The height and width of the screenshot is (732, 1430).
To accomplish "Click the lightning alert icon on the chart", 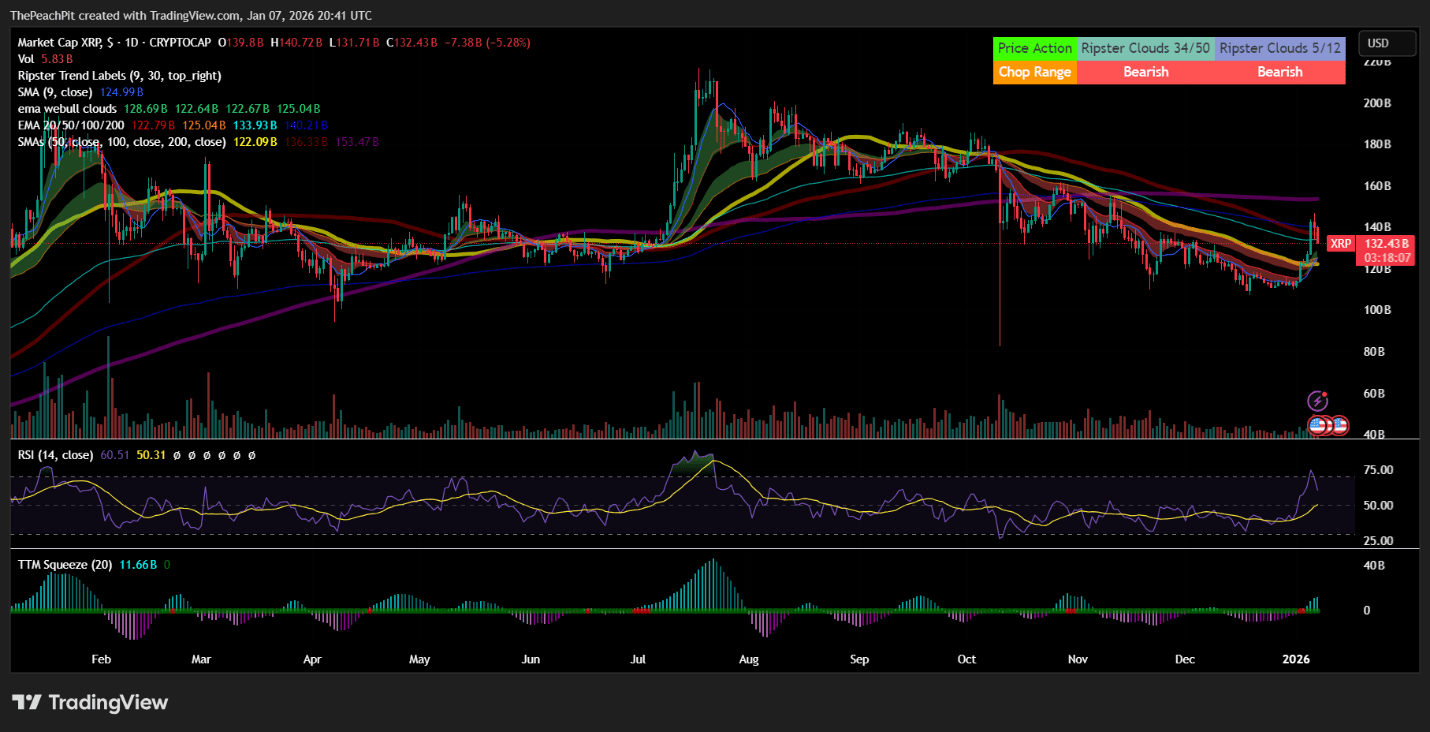I will click(1318, 398).
